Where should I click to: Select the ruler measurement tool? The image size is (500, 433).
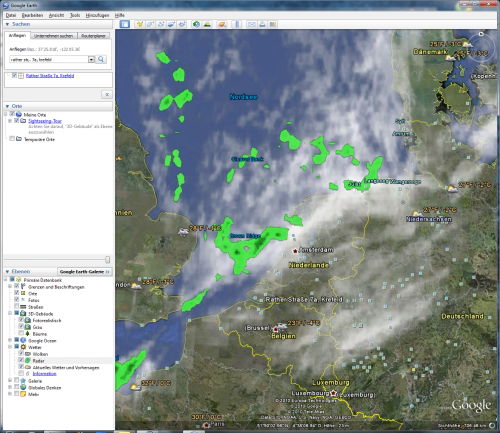(237, 24)
